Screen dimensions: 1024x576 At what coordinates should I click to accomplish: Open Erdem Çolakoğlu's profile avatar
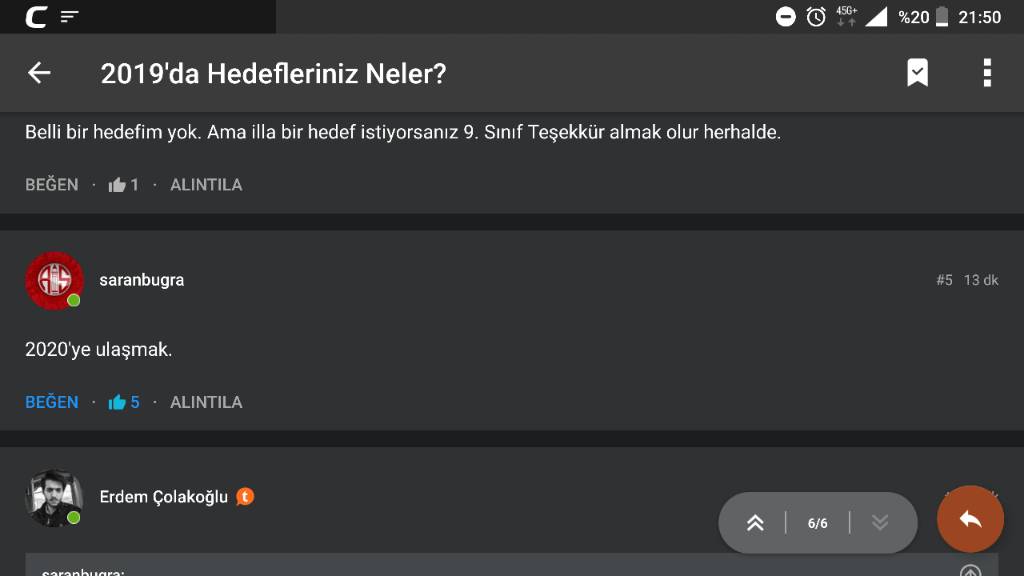pos(54,497)
